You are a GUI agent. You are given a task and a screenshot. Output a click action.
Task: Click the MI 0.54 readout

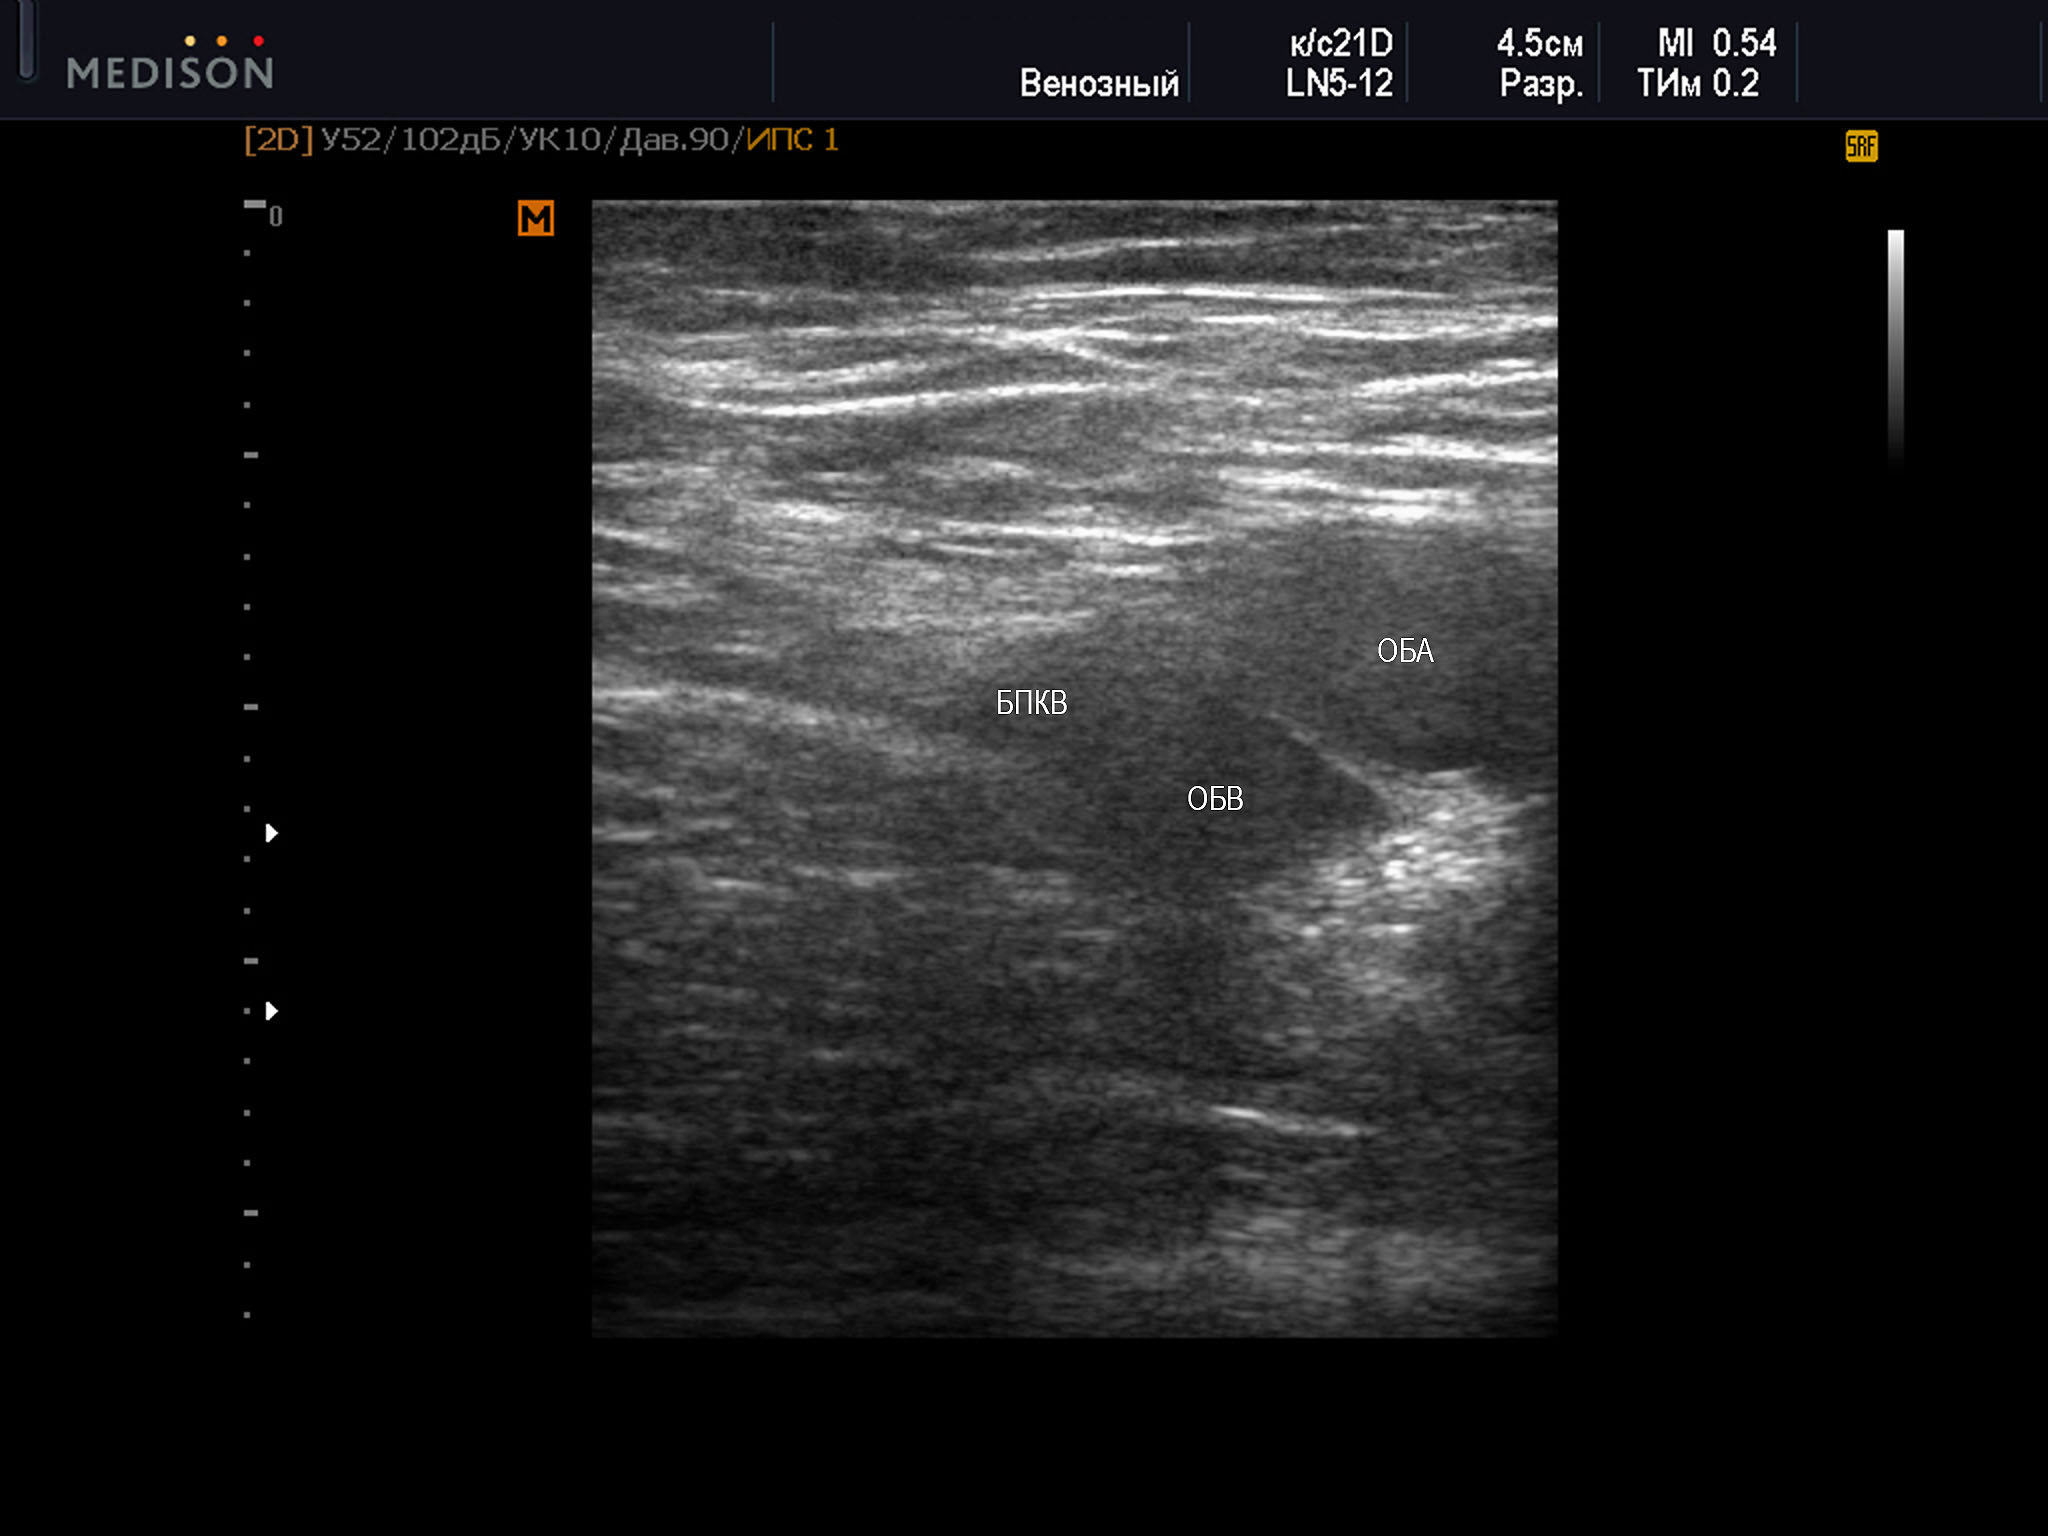coord(1716,43)
